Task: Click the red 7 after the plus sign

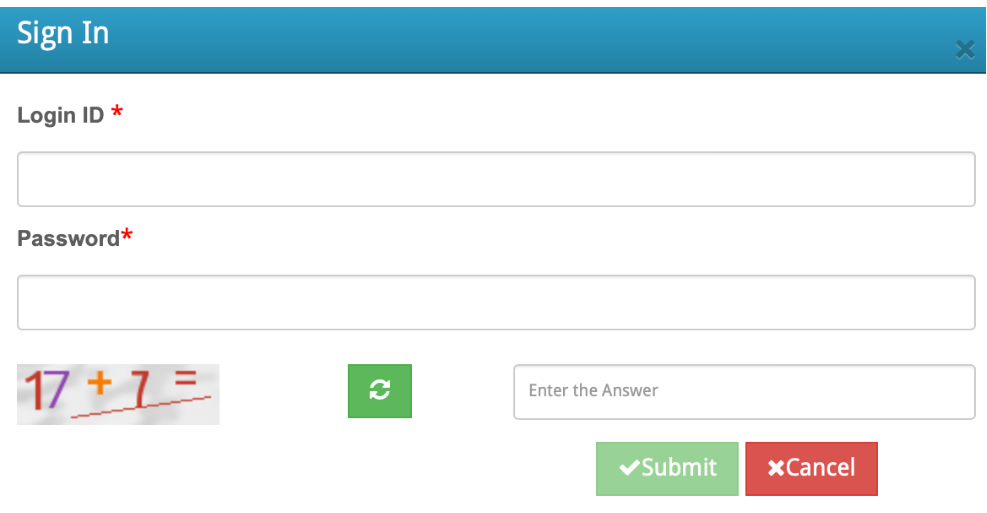Action: click(x=140, y=389)
